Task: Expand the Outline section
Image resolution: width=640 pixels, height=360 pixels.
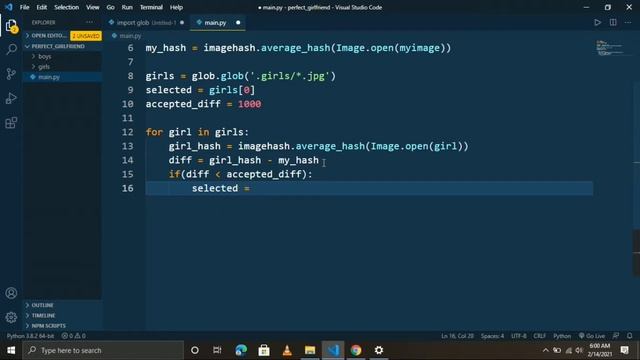Action: pos(42,305)
